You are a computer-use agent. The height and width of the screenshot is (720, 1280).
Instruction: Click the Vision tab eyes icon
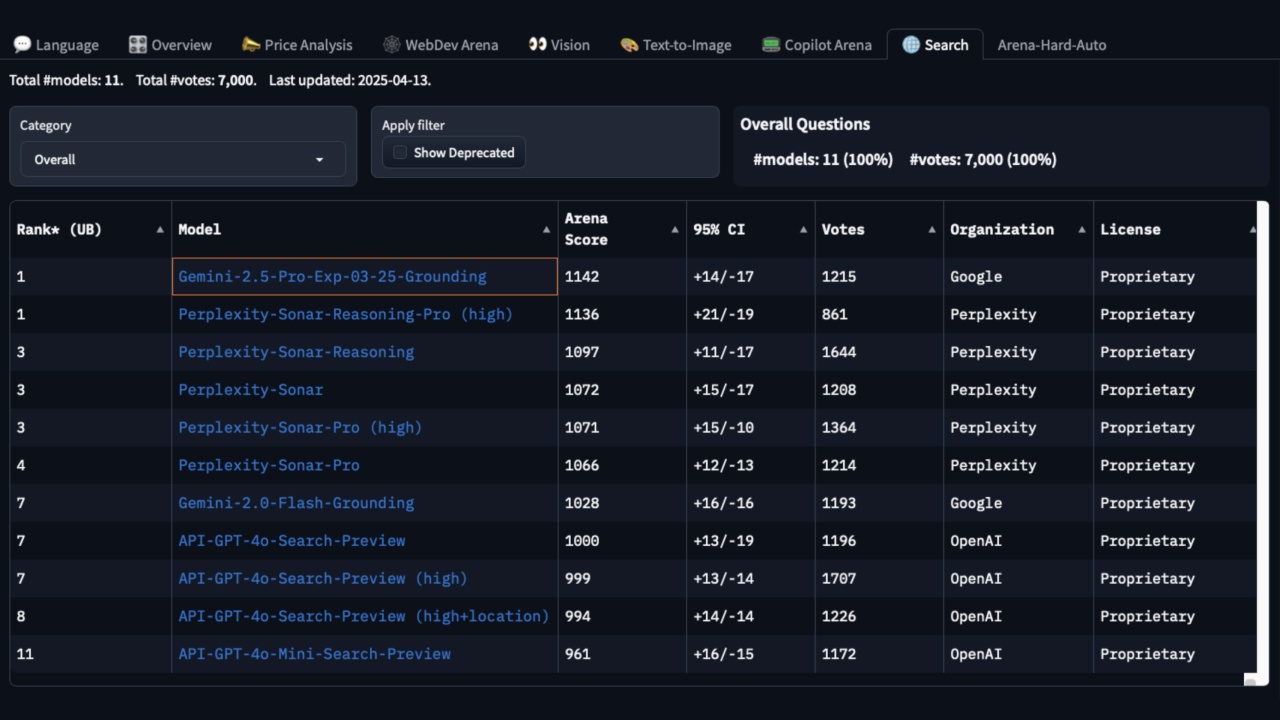(x=537, y=45)
